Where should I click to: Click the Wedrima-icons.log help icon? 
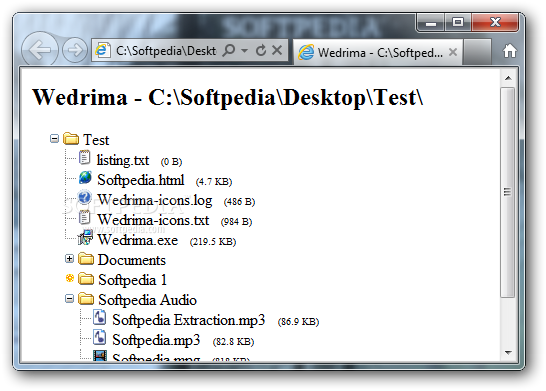pos(84,197)
